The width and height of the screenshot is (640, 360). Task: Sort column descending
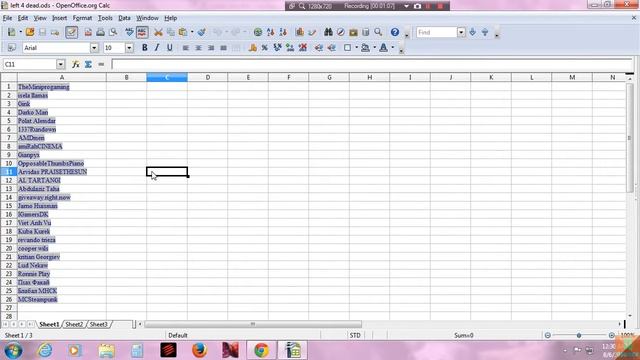(x=283, y=32)
